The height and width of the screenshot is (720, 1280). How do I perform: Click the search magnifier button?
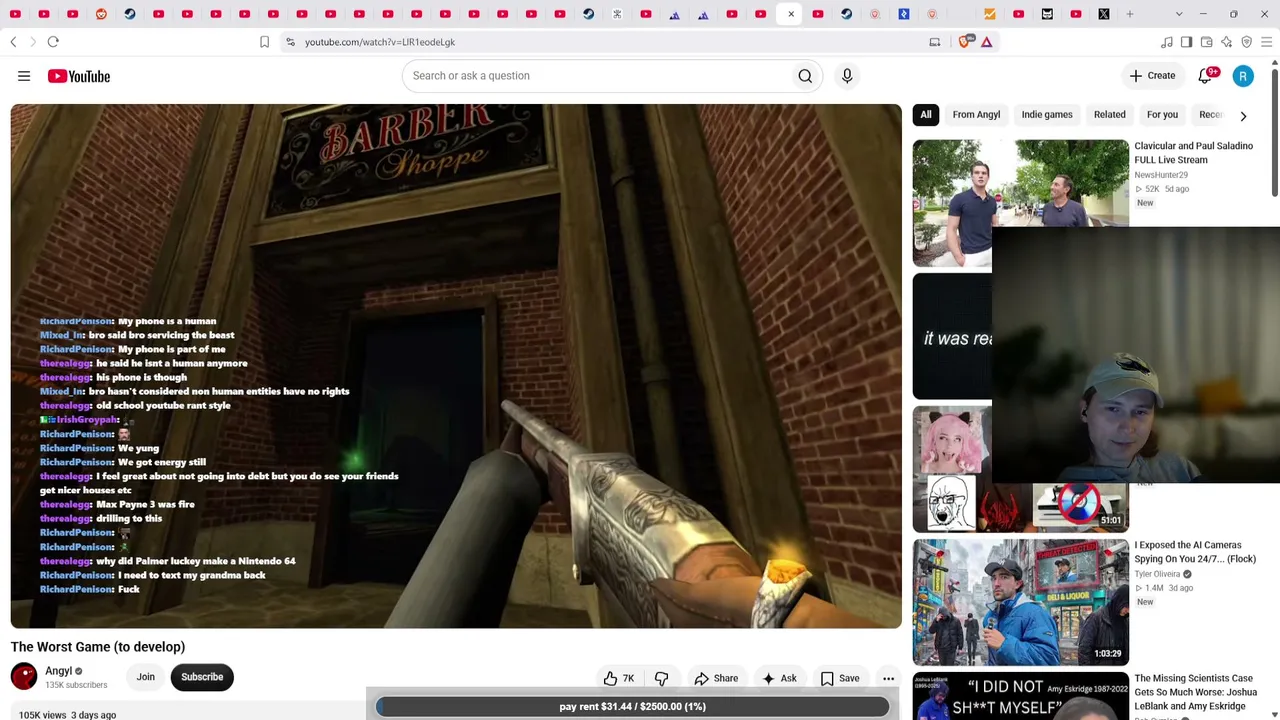click(805, 76)
